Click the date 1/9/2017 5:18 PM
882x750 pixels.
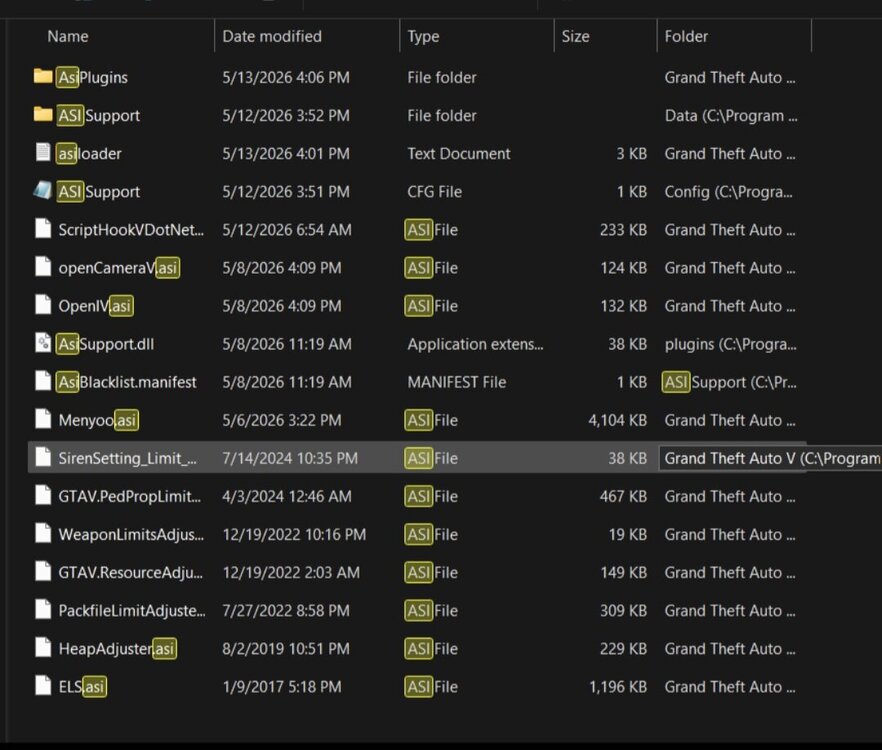[x=282, y=686]
